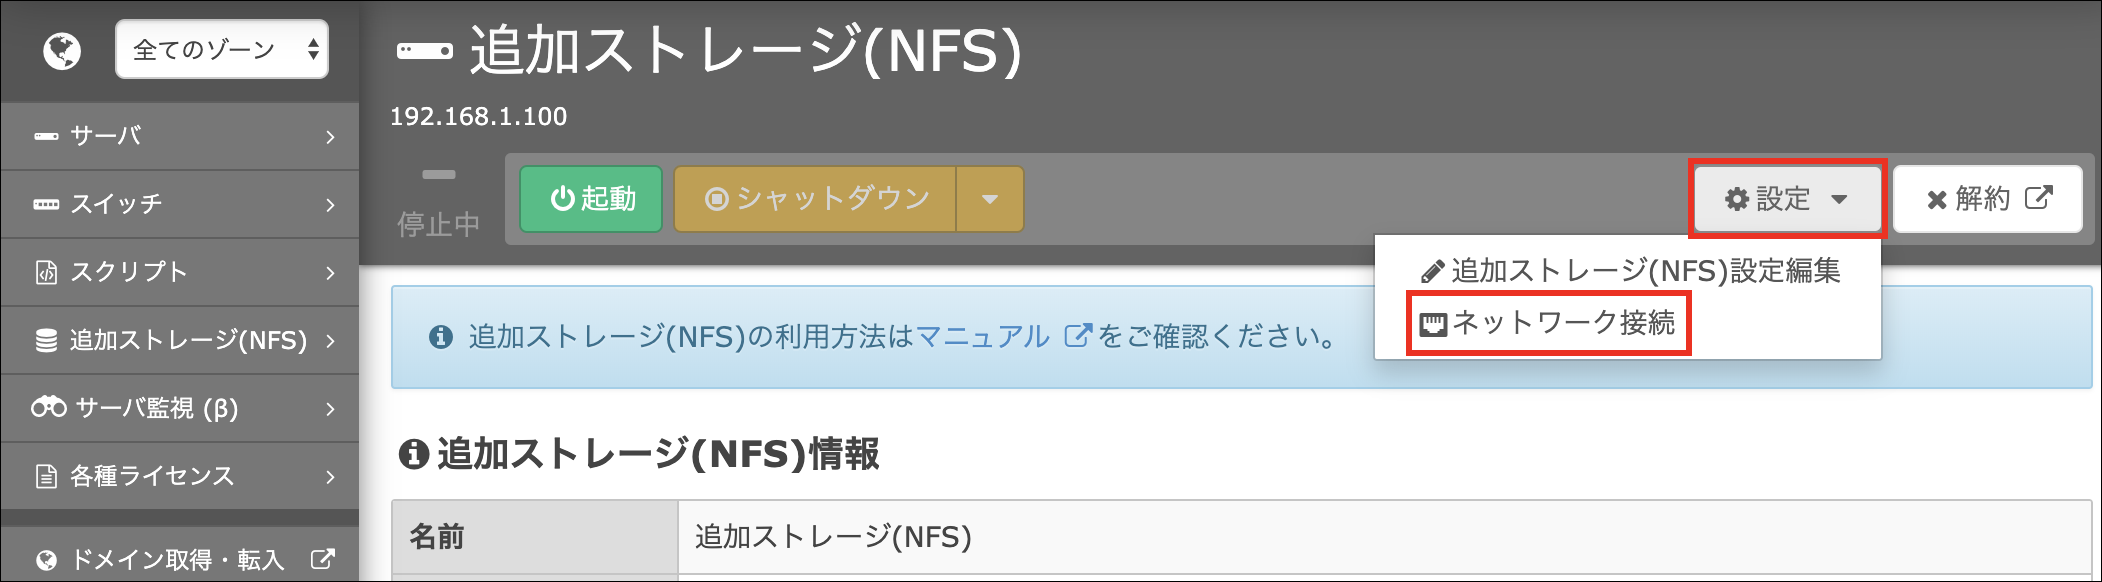2102x582 pixels.
Task: Click the script file icon beside スクリプト
Action: [x=46, y=272]
